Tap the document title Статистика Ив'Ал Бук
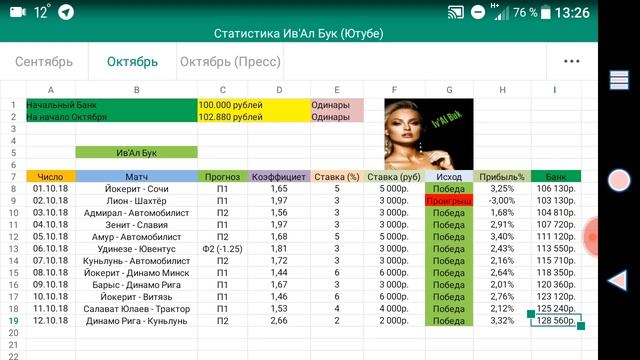Screen dimensions: 640x360 click(x=299, y=33)
